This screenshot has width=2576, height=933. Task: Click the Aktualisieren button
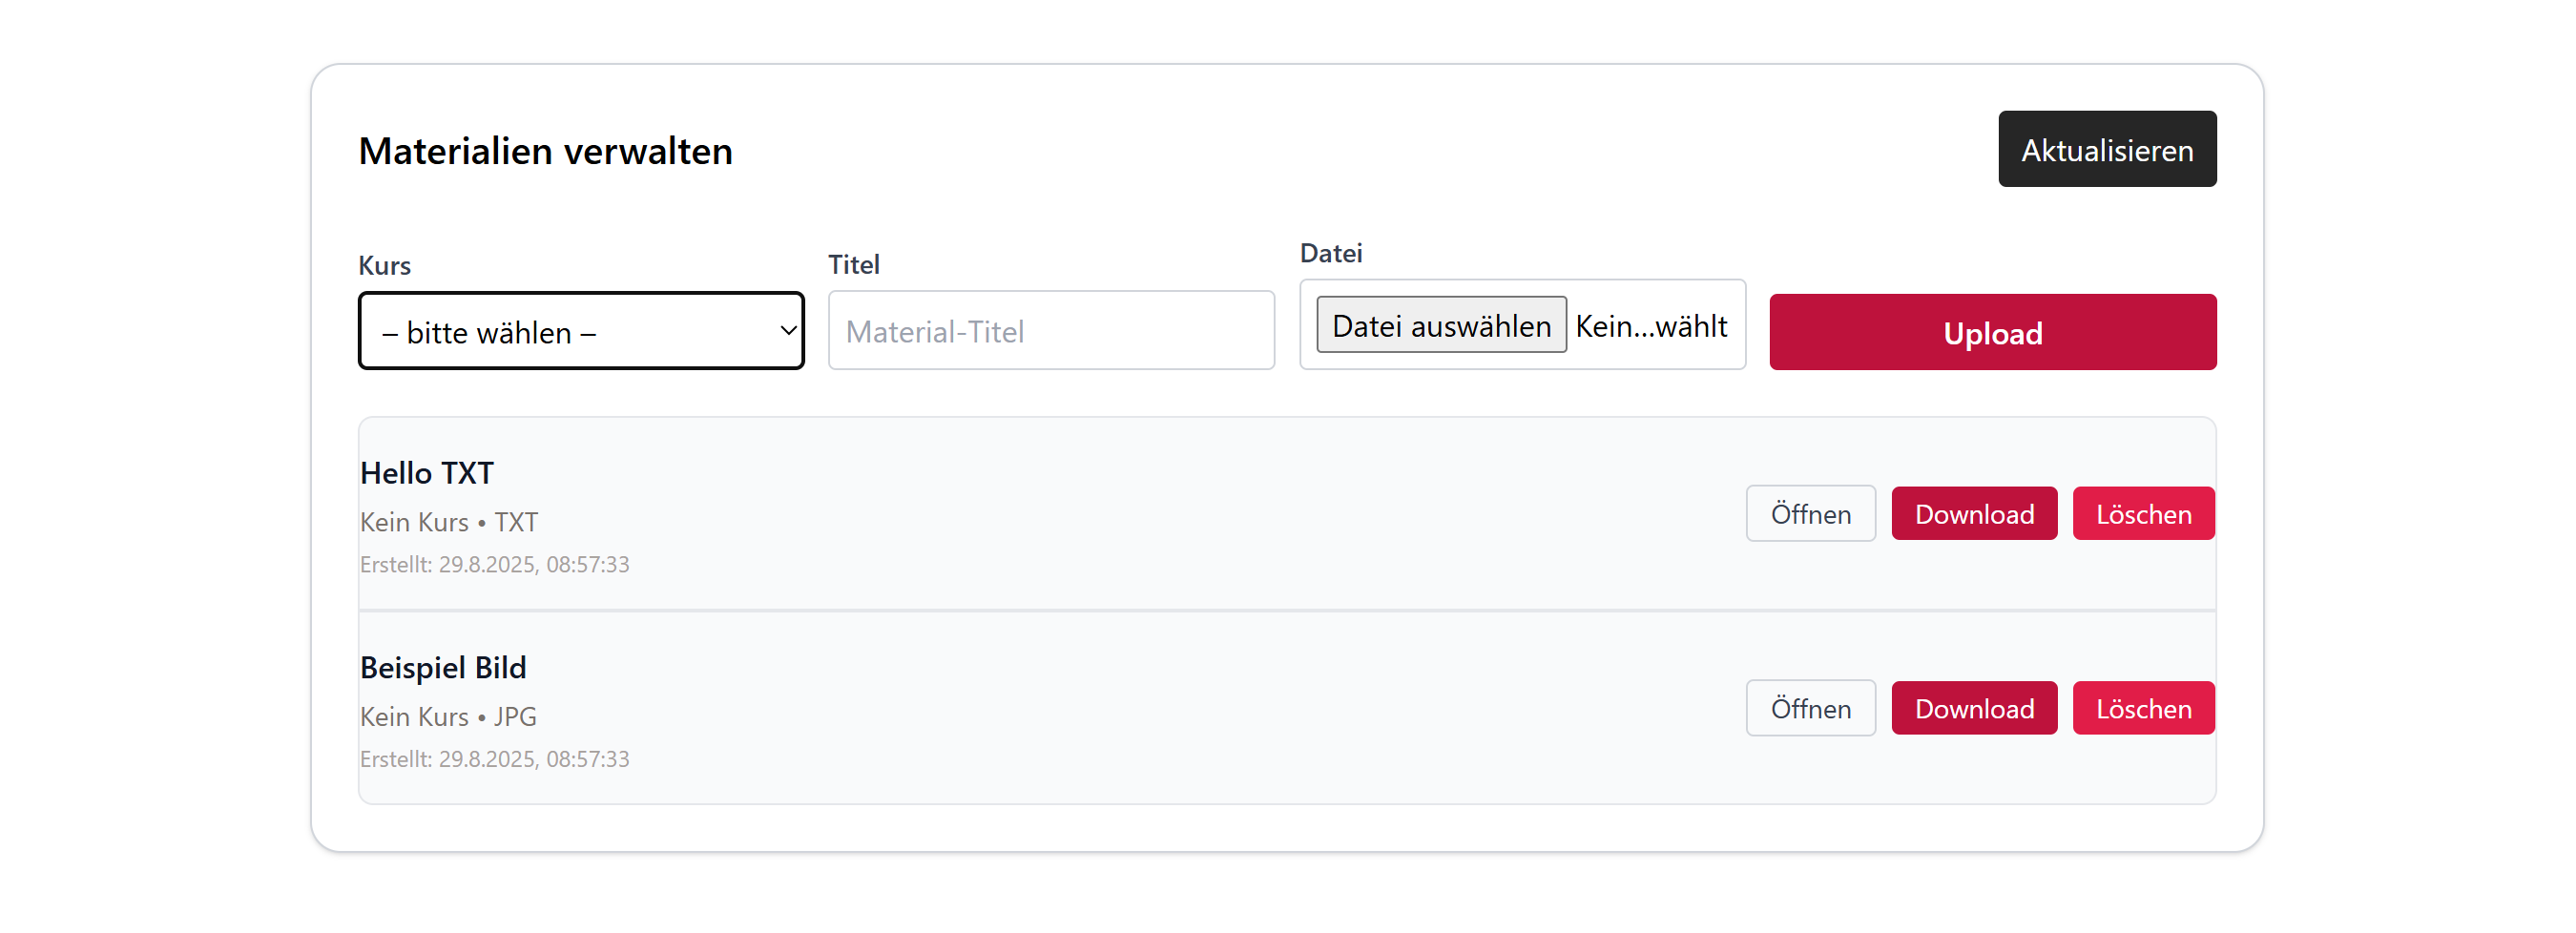(2106, 149)
